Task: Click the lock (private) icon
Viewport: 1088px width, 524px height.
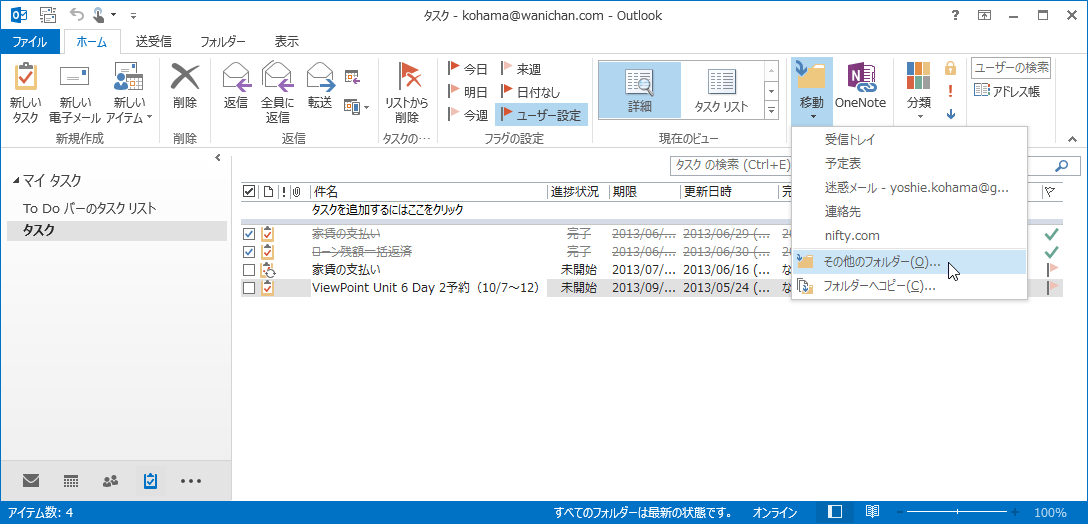Action: coord(951,68)
